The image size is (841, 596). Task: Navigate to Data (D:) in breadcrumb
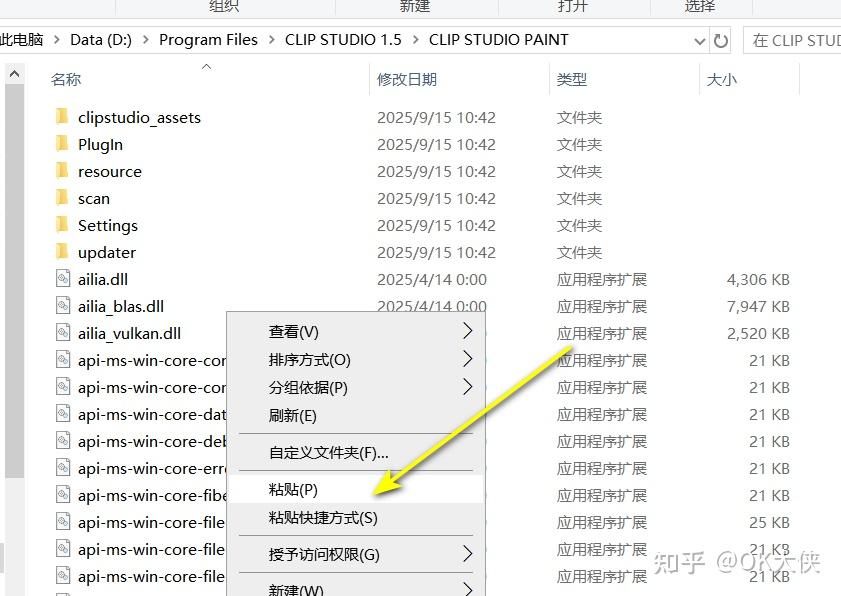(x=101, y=40)
